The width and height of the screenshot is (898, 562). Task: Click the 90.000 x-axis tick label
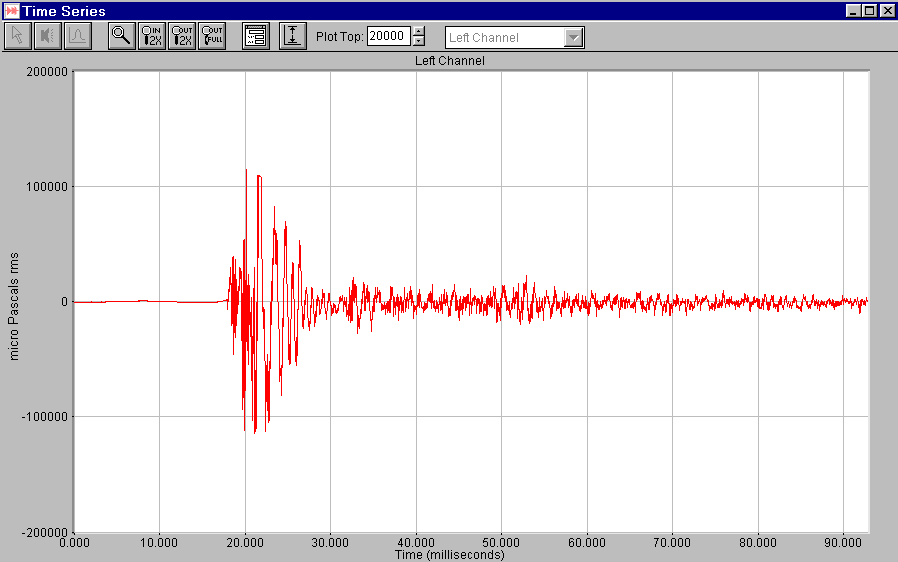click(842, 543)
